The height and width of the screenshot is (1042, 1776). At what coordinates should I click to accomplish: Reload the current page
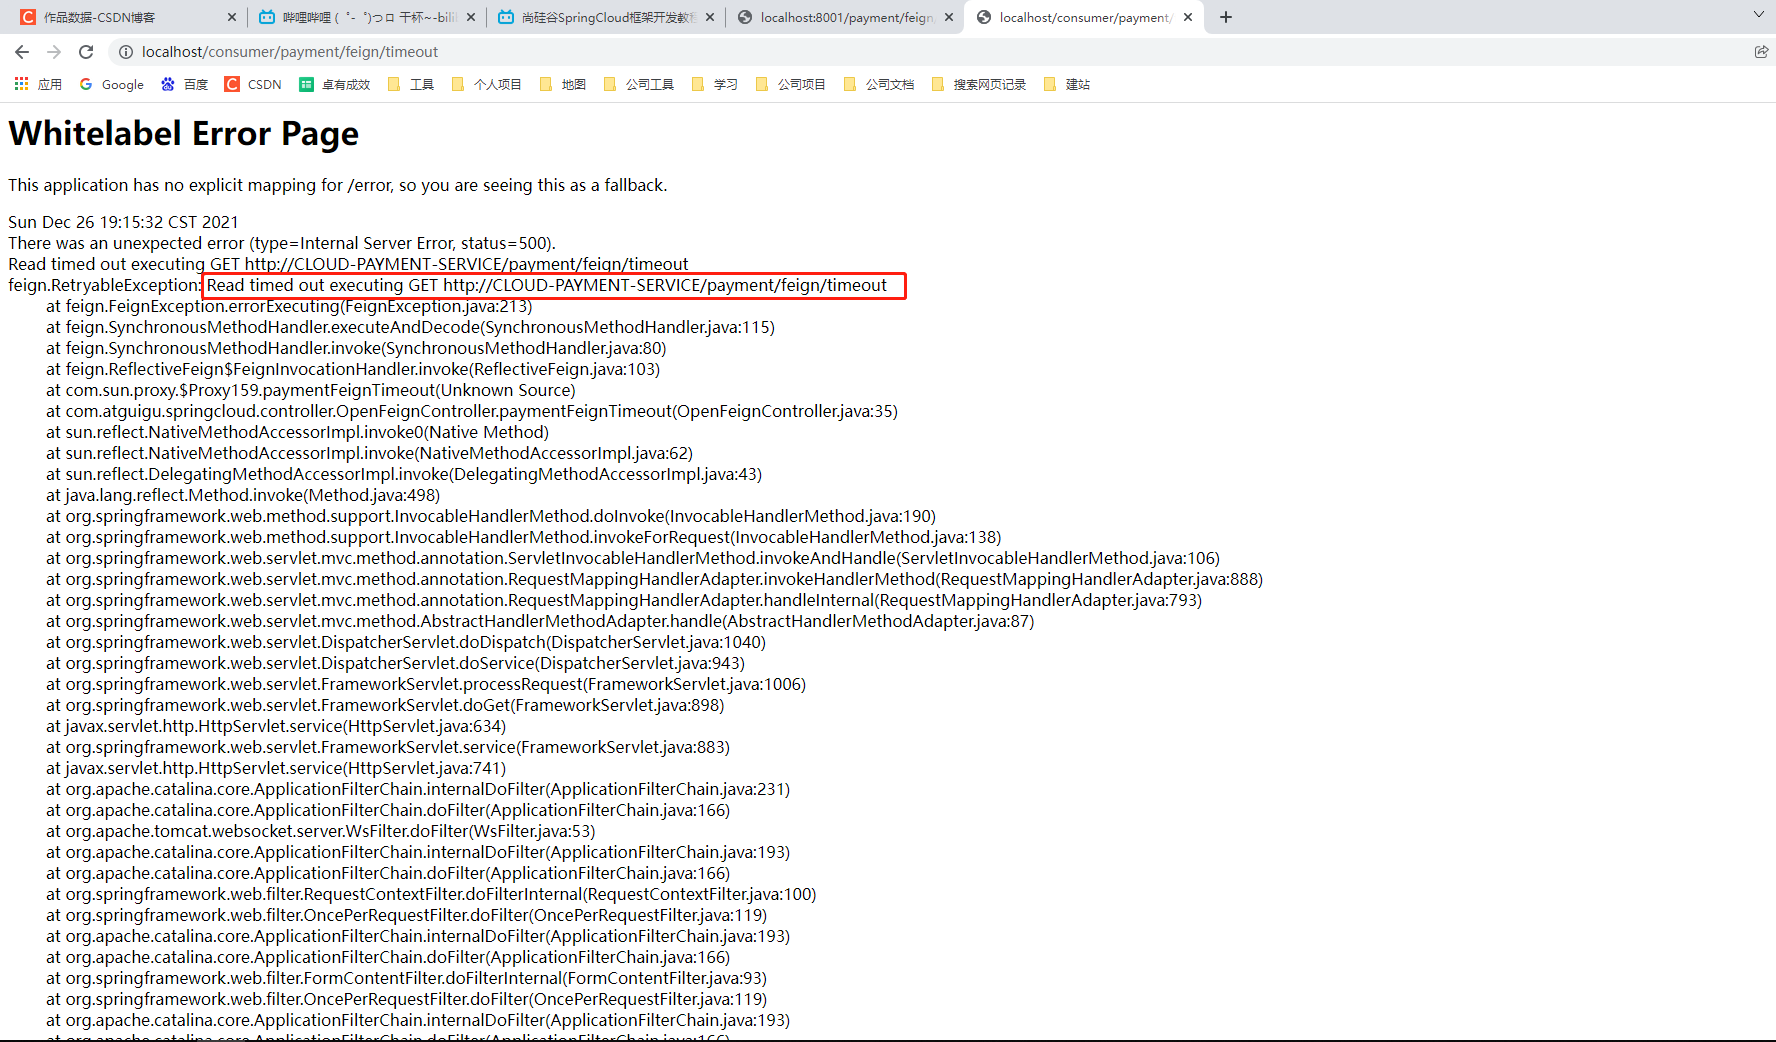[86, 52]
